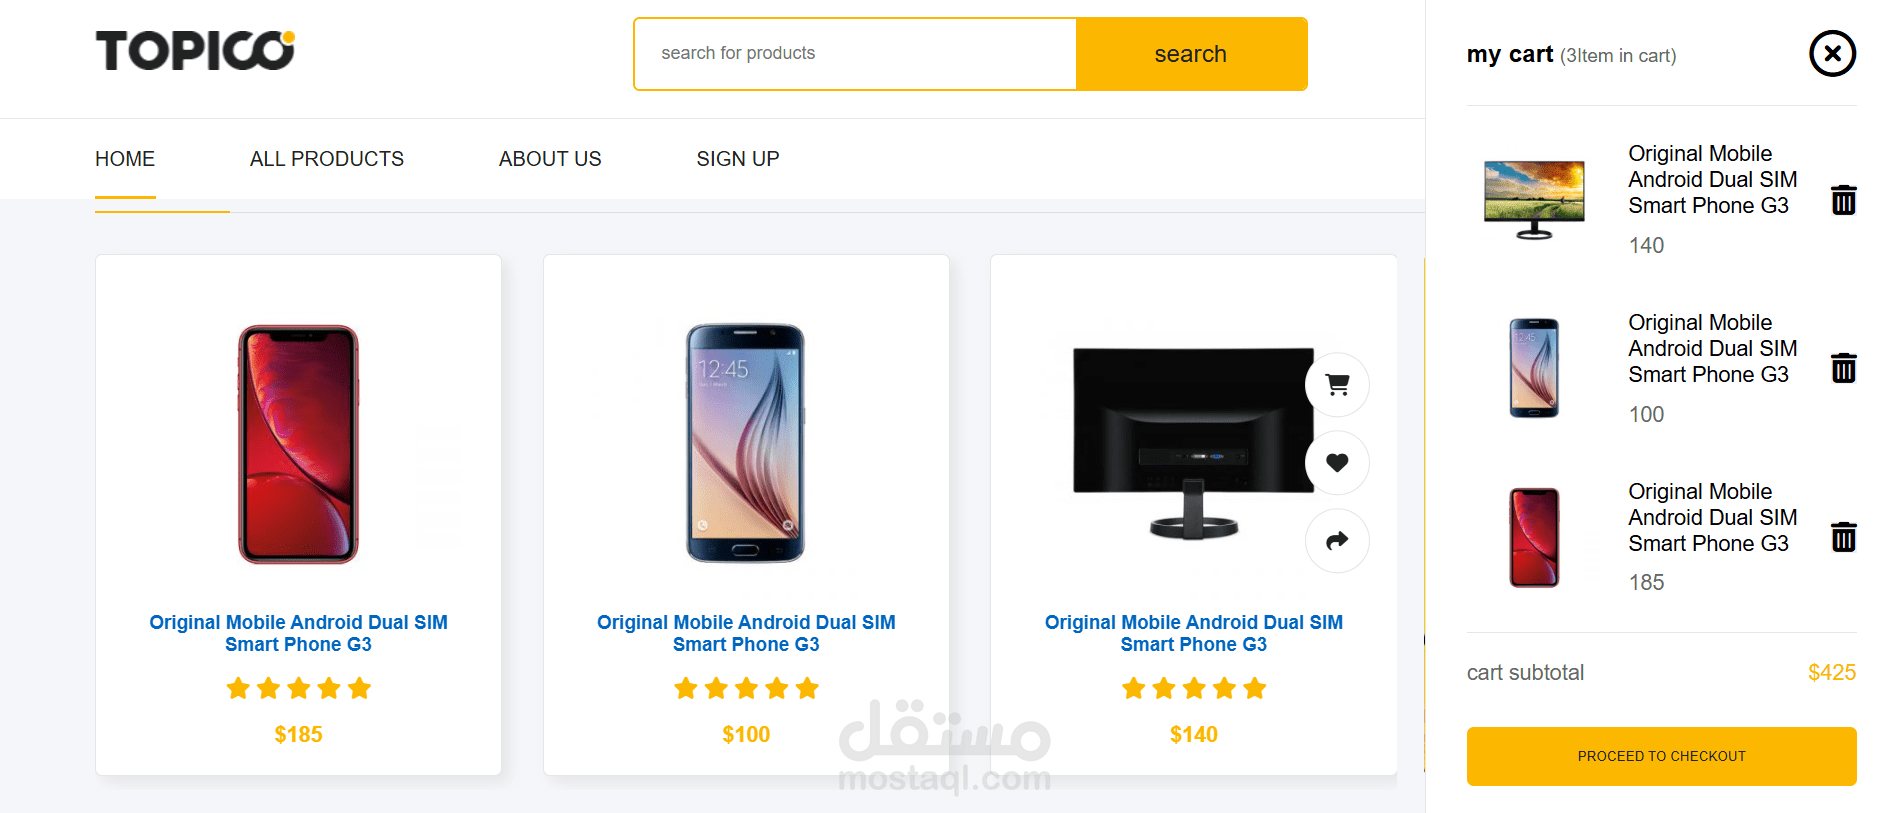Open the $185 red phone product title
1891x813 pixels.
[x=298, y=633]
